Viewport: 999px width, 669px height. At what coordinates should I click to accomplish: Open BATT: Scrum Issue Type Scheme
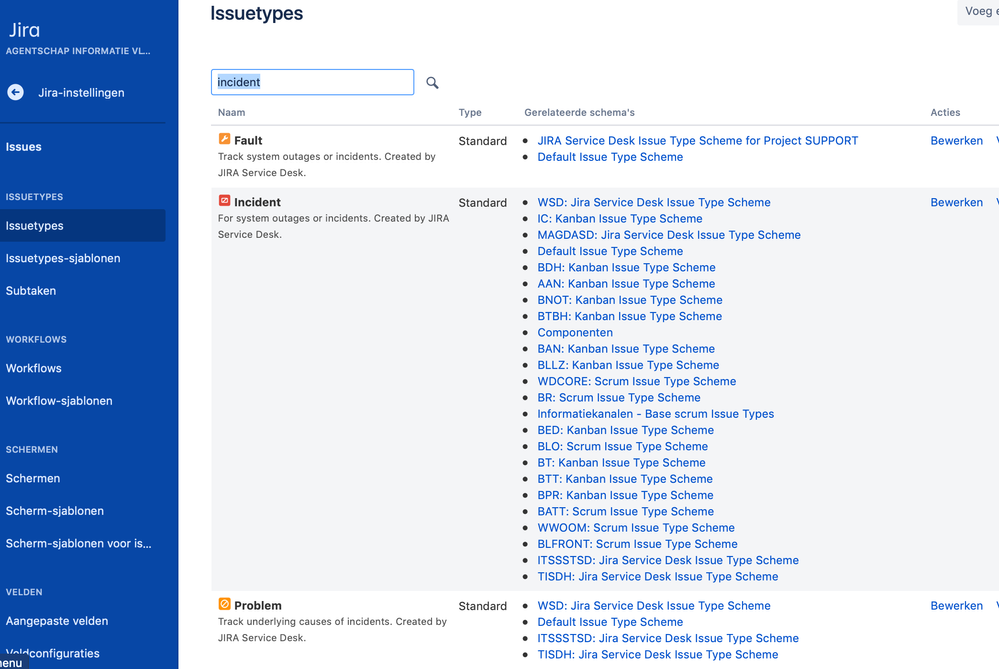pyautogui.click(x=625, y=512)
